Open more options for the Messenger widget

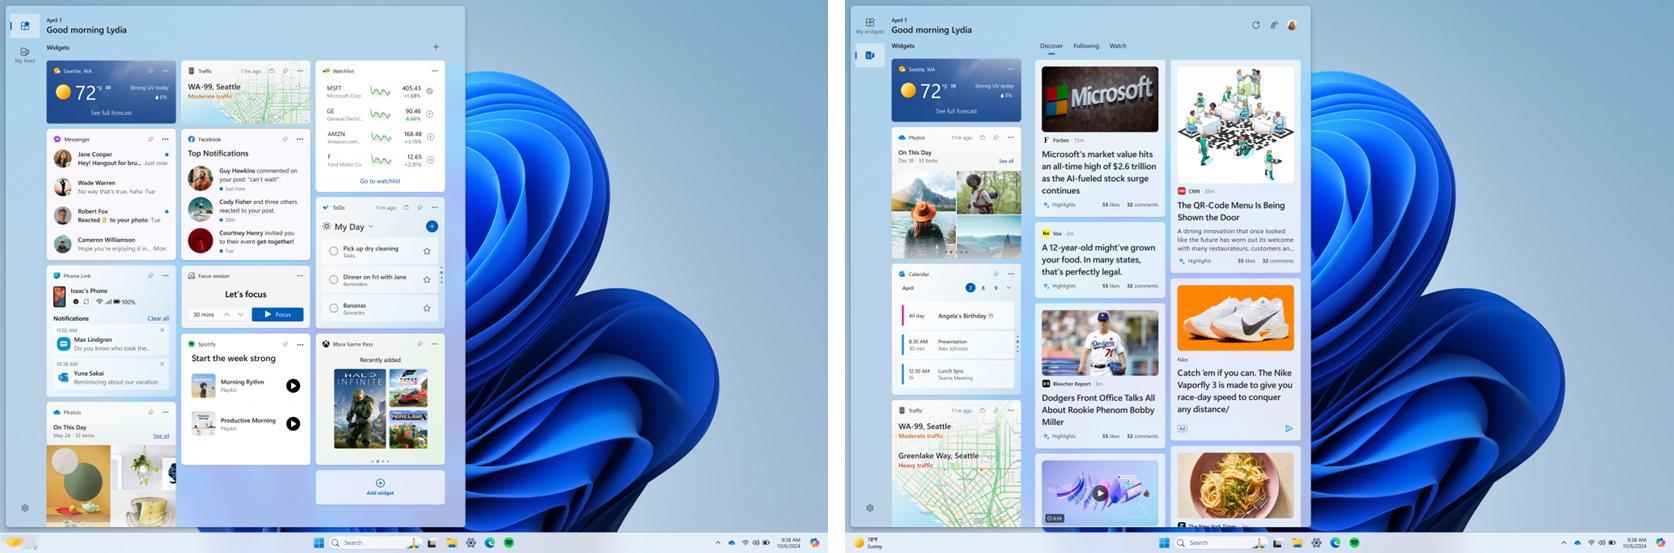click(x=165, y=139)
